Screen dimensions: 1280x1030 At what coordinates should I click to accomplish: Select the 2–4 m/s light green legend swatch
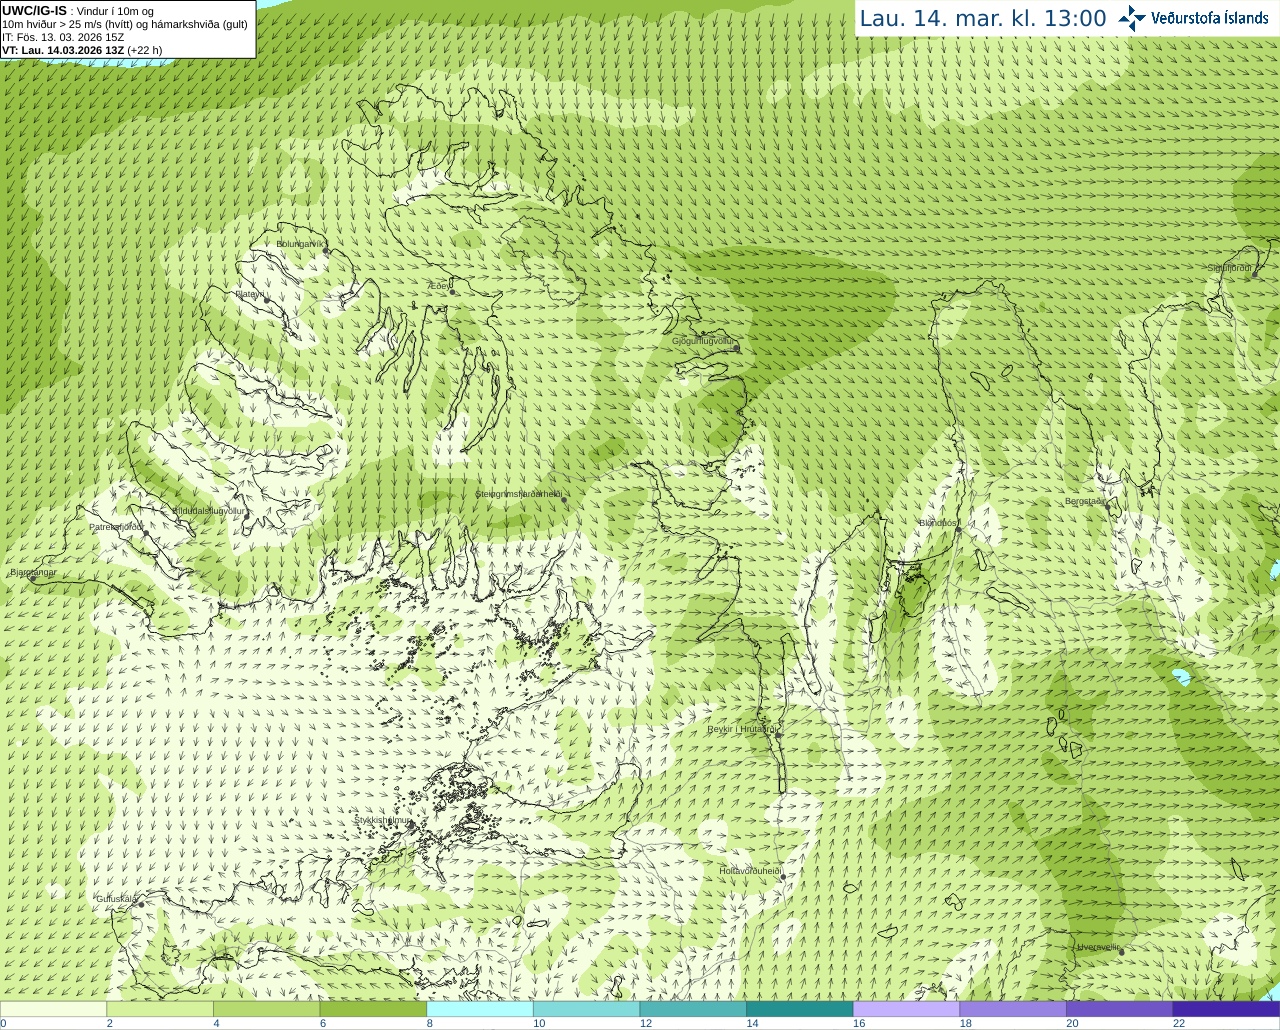pyautogui.click(x=160, y=1009)
